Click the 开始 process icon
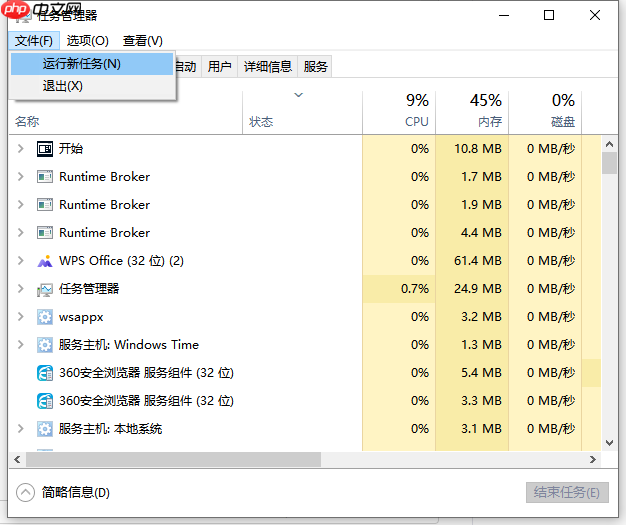Screen dimensions: 626x525 pos(45,149)
